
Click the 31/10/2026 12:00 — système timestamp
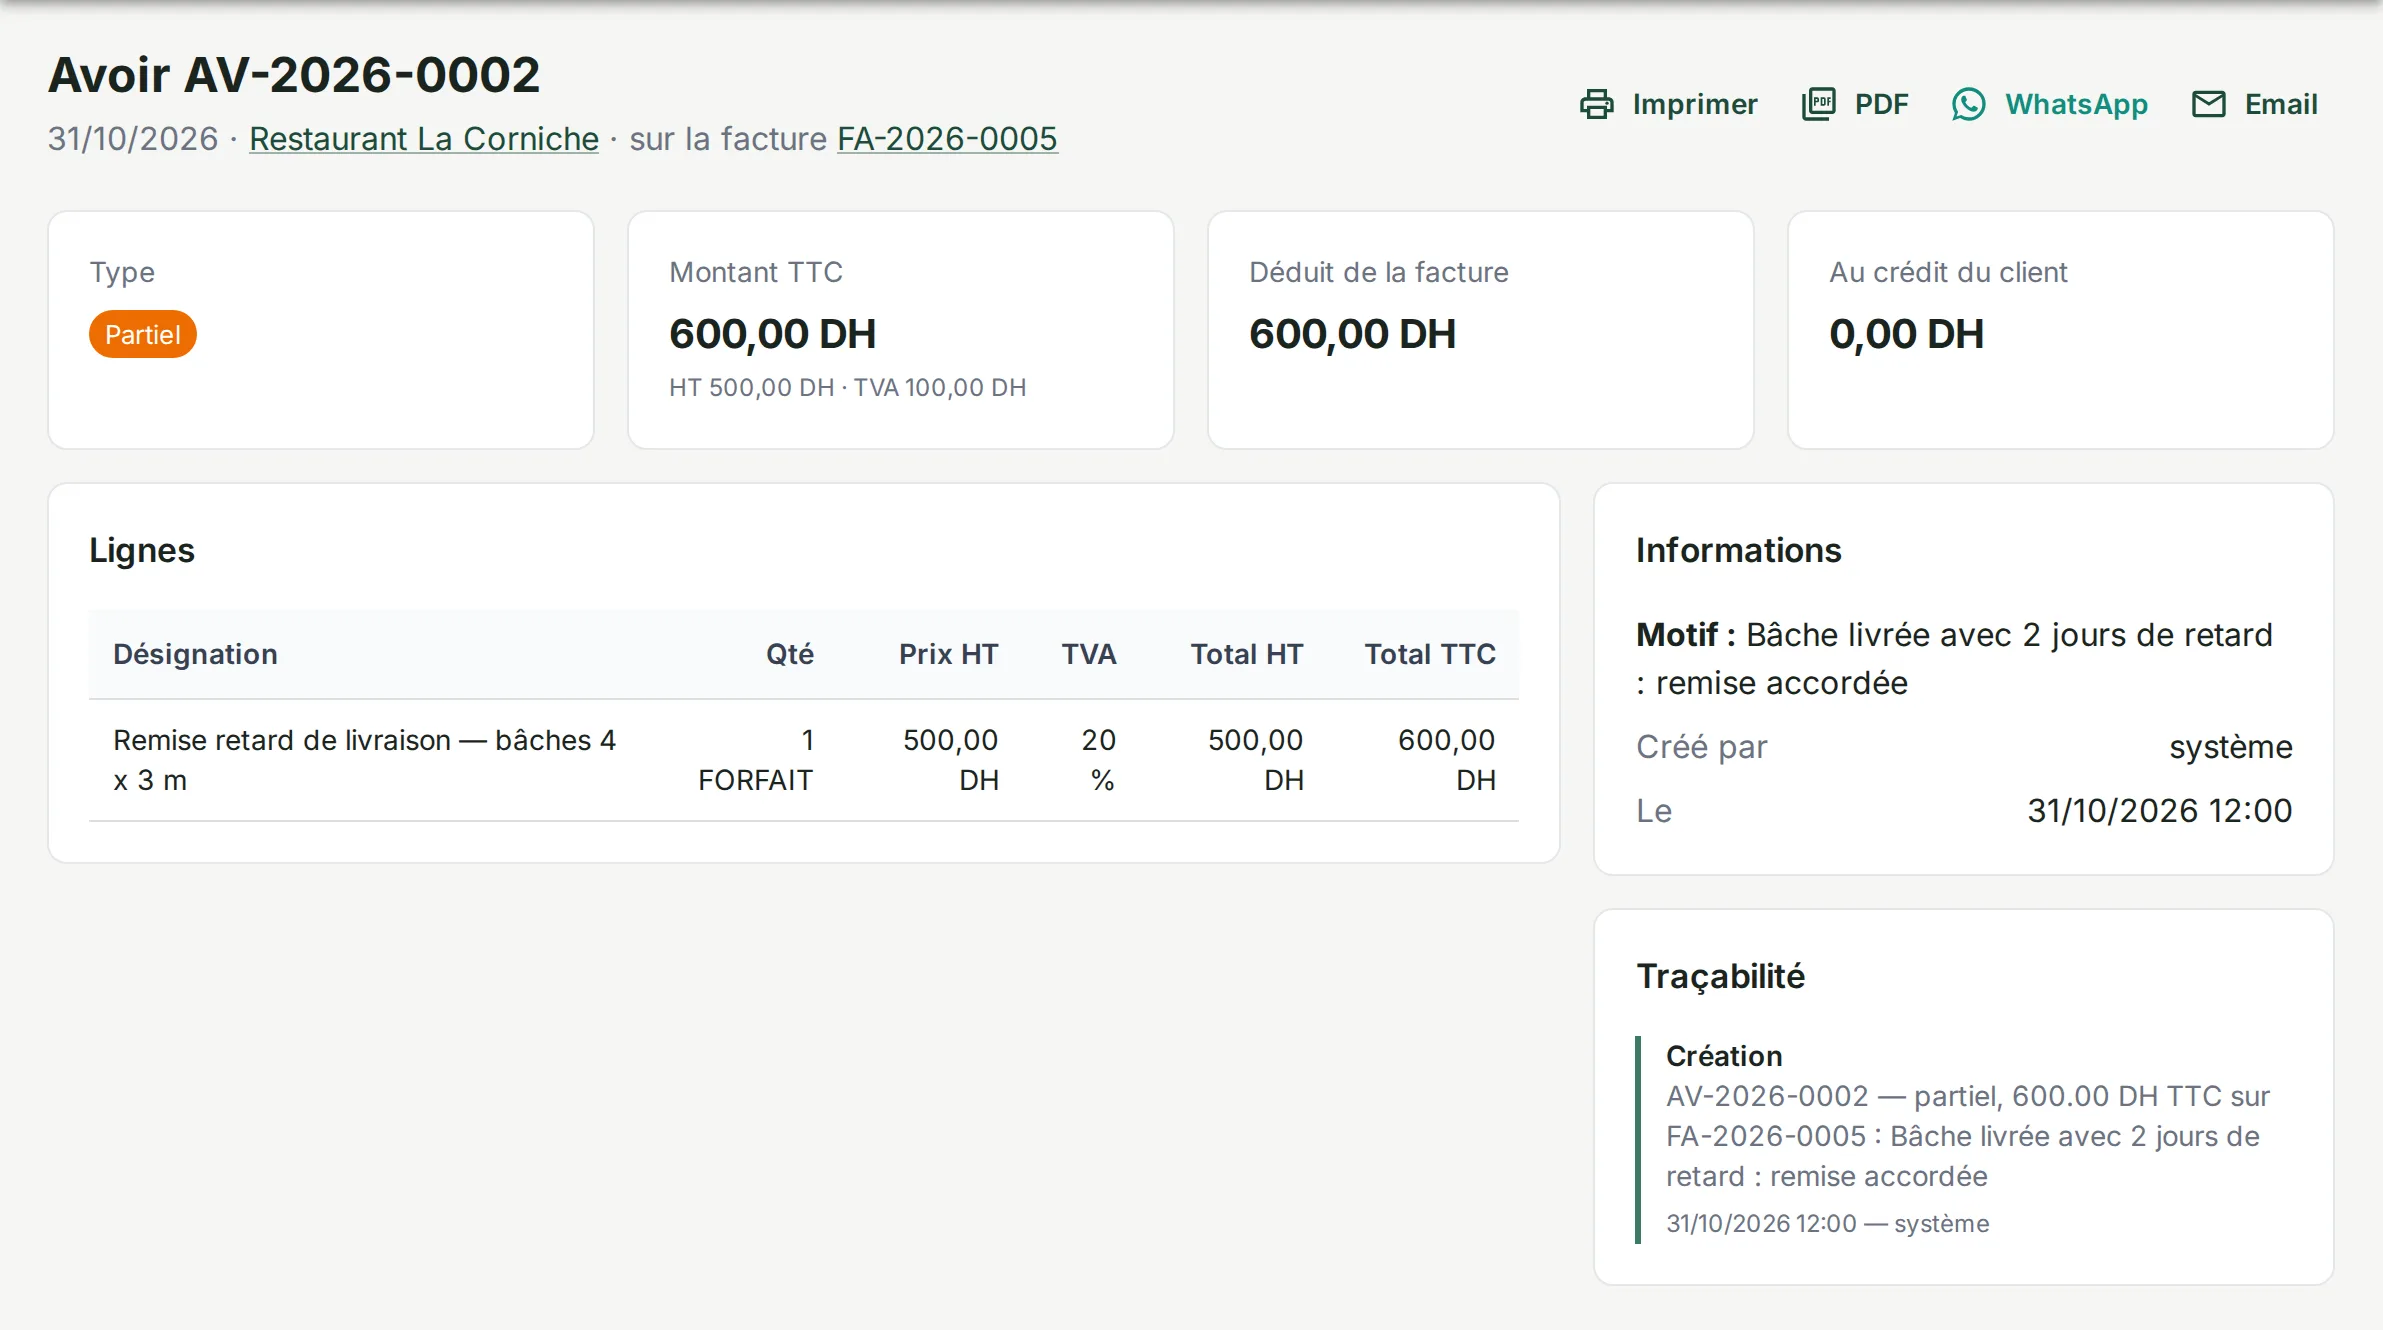1828,1224
